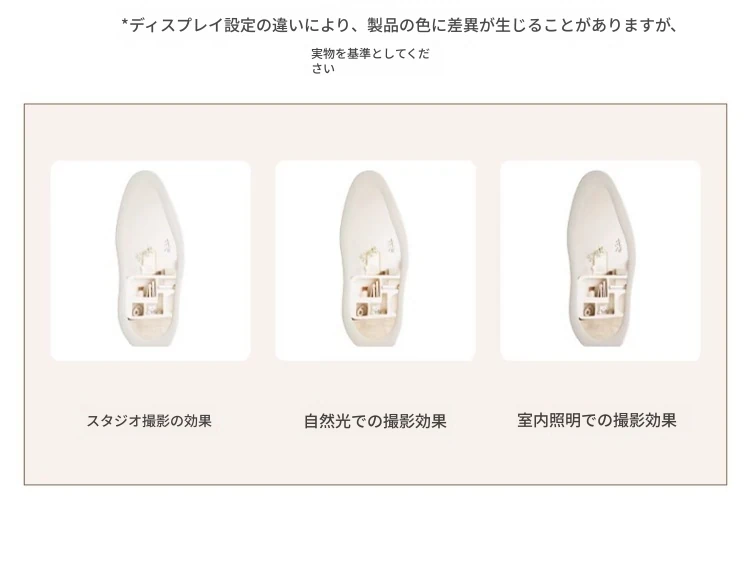Click the スタジオ撮影の効果 caption
Screen dimensions: 750x587
coord(149,421)
